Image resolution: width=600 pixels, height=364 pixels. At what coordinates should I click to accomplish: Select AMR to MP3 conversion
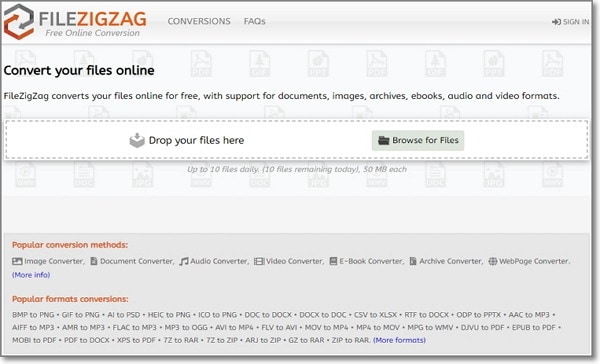click(83, 327)
